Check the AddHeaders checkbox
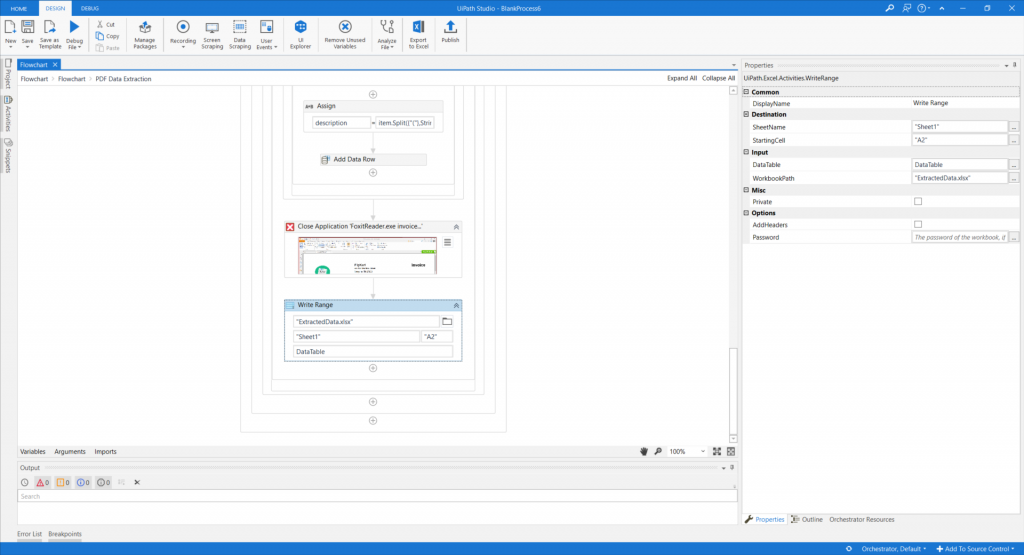 (x=918, y=225)
